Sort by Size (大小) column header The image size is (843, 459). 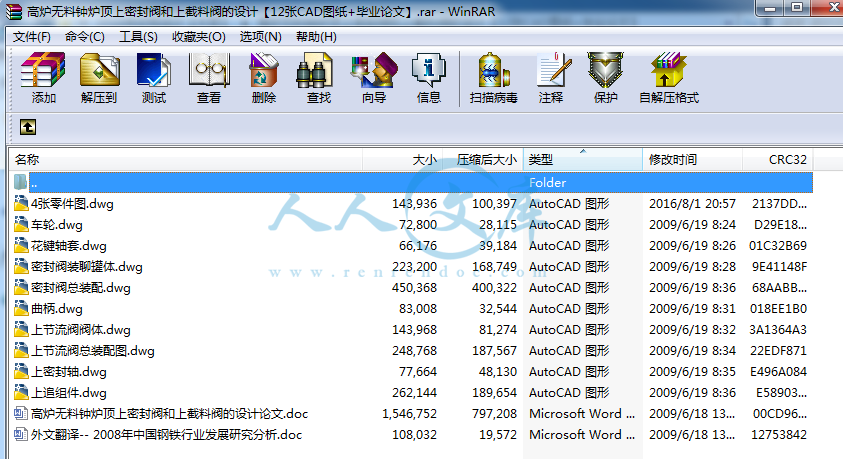(402, 160)
